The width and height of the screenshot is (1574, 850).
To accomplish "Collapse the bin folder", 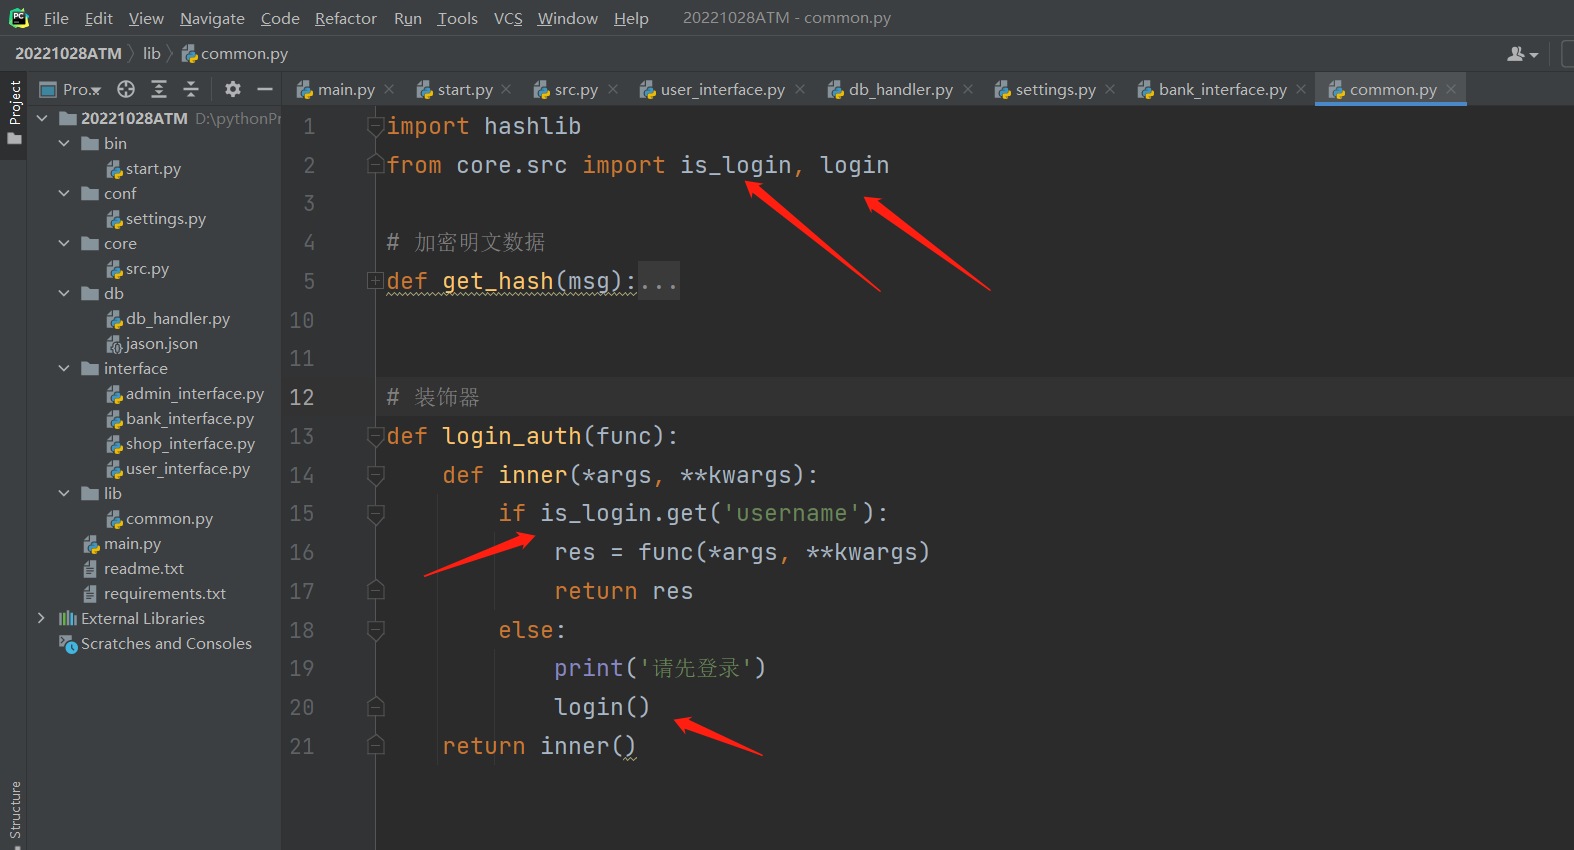I will point(64,143).
